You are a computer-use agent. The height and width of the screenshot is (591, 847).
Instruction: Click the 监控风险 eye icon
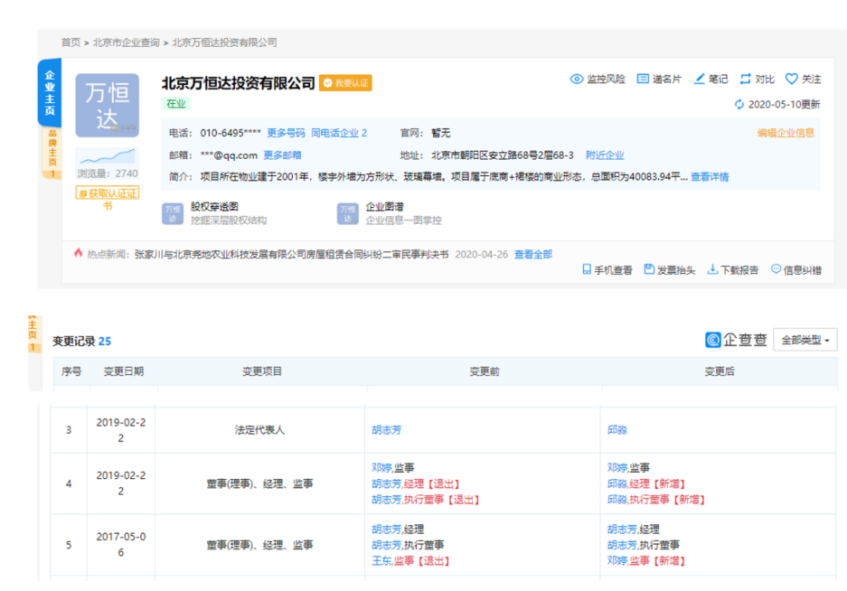(576, 79)
